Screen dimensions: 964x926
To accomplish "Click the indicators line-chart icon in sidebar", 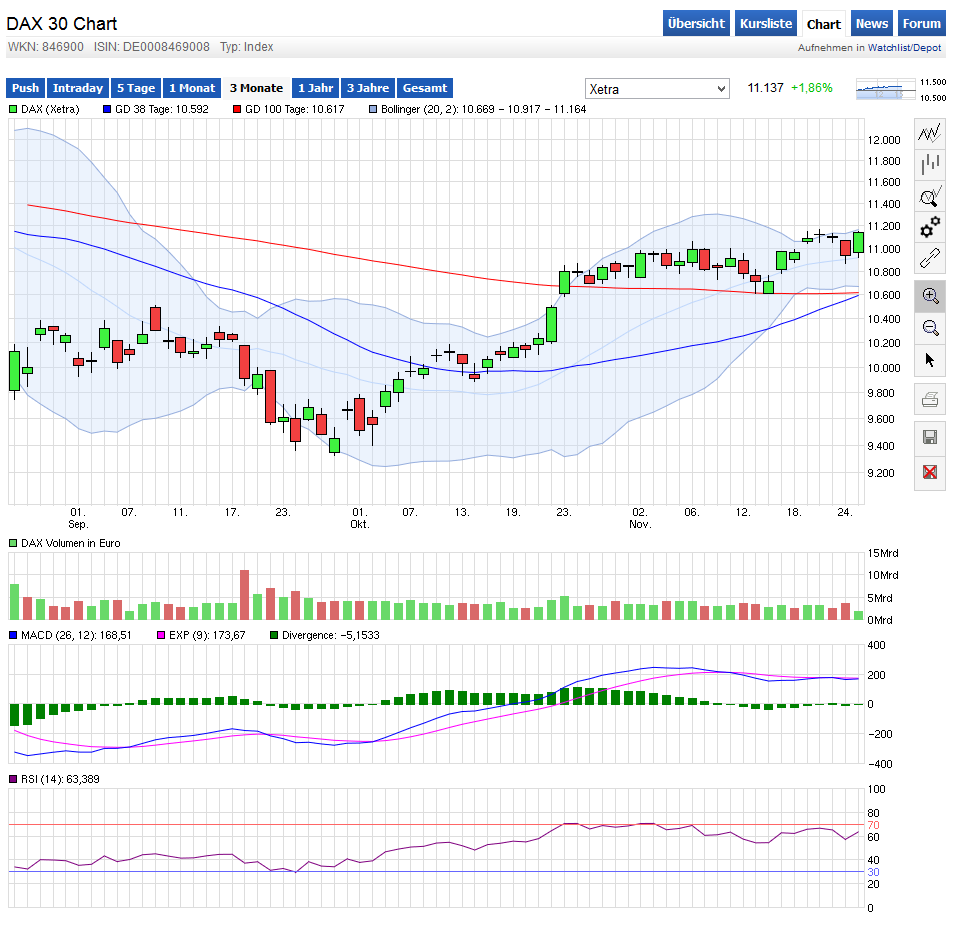I will pos(930,133).
